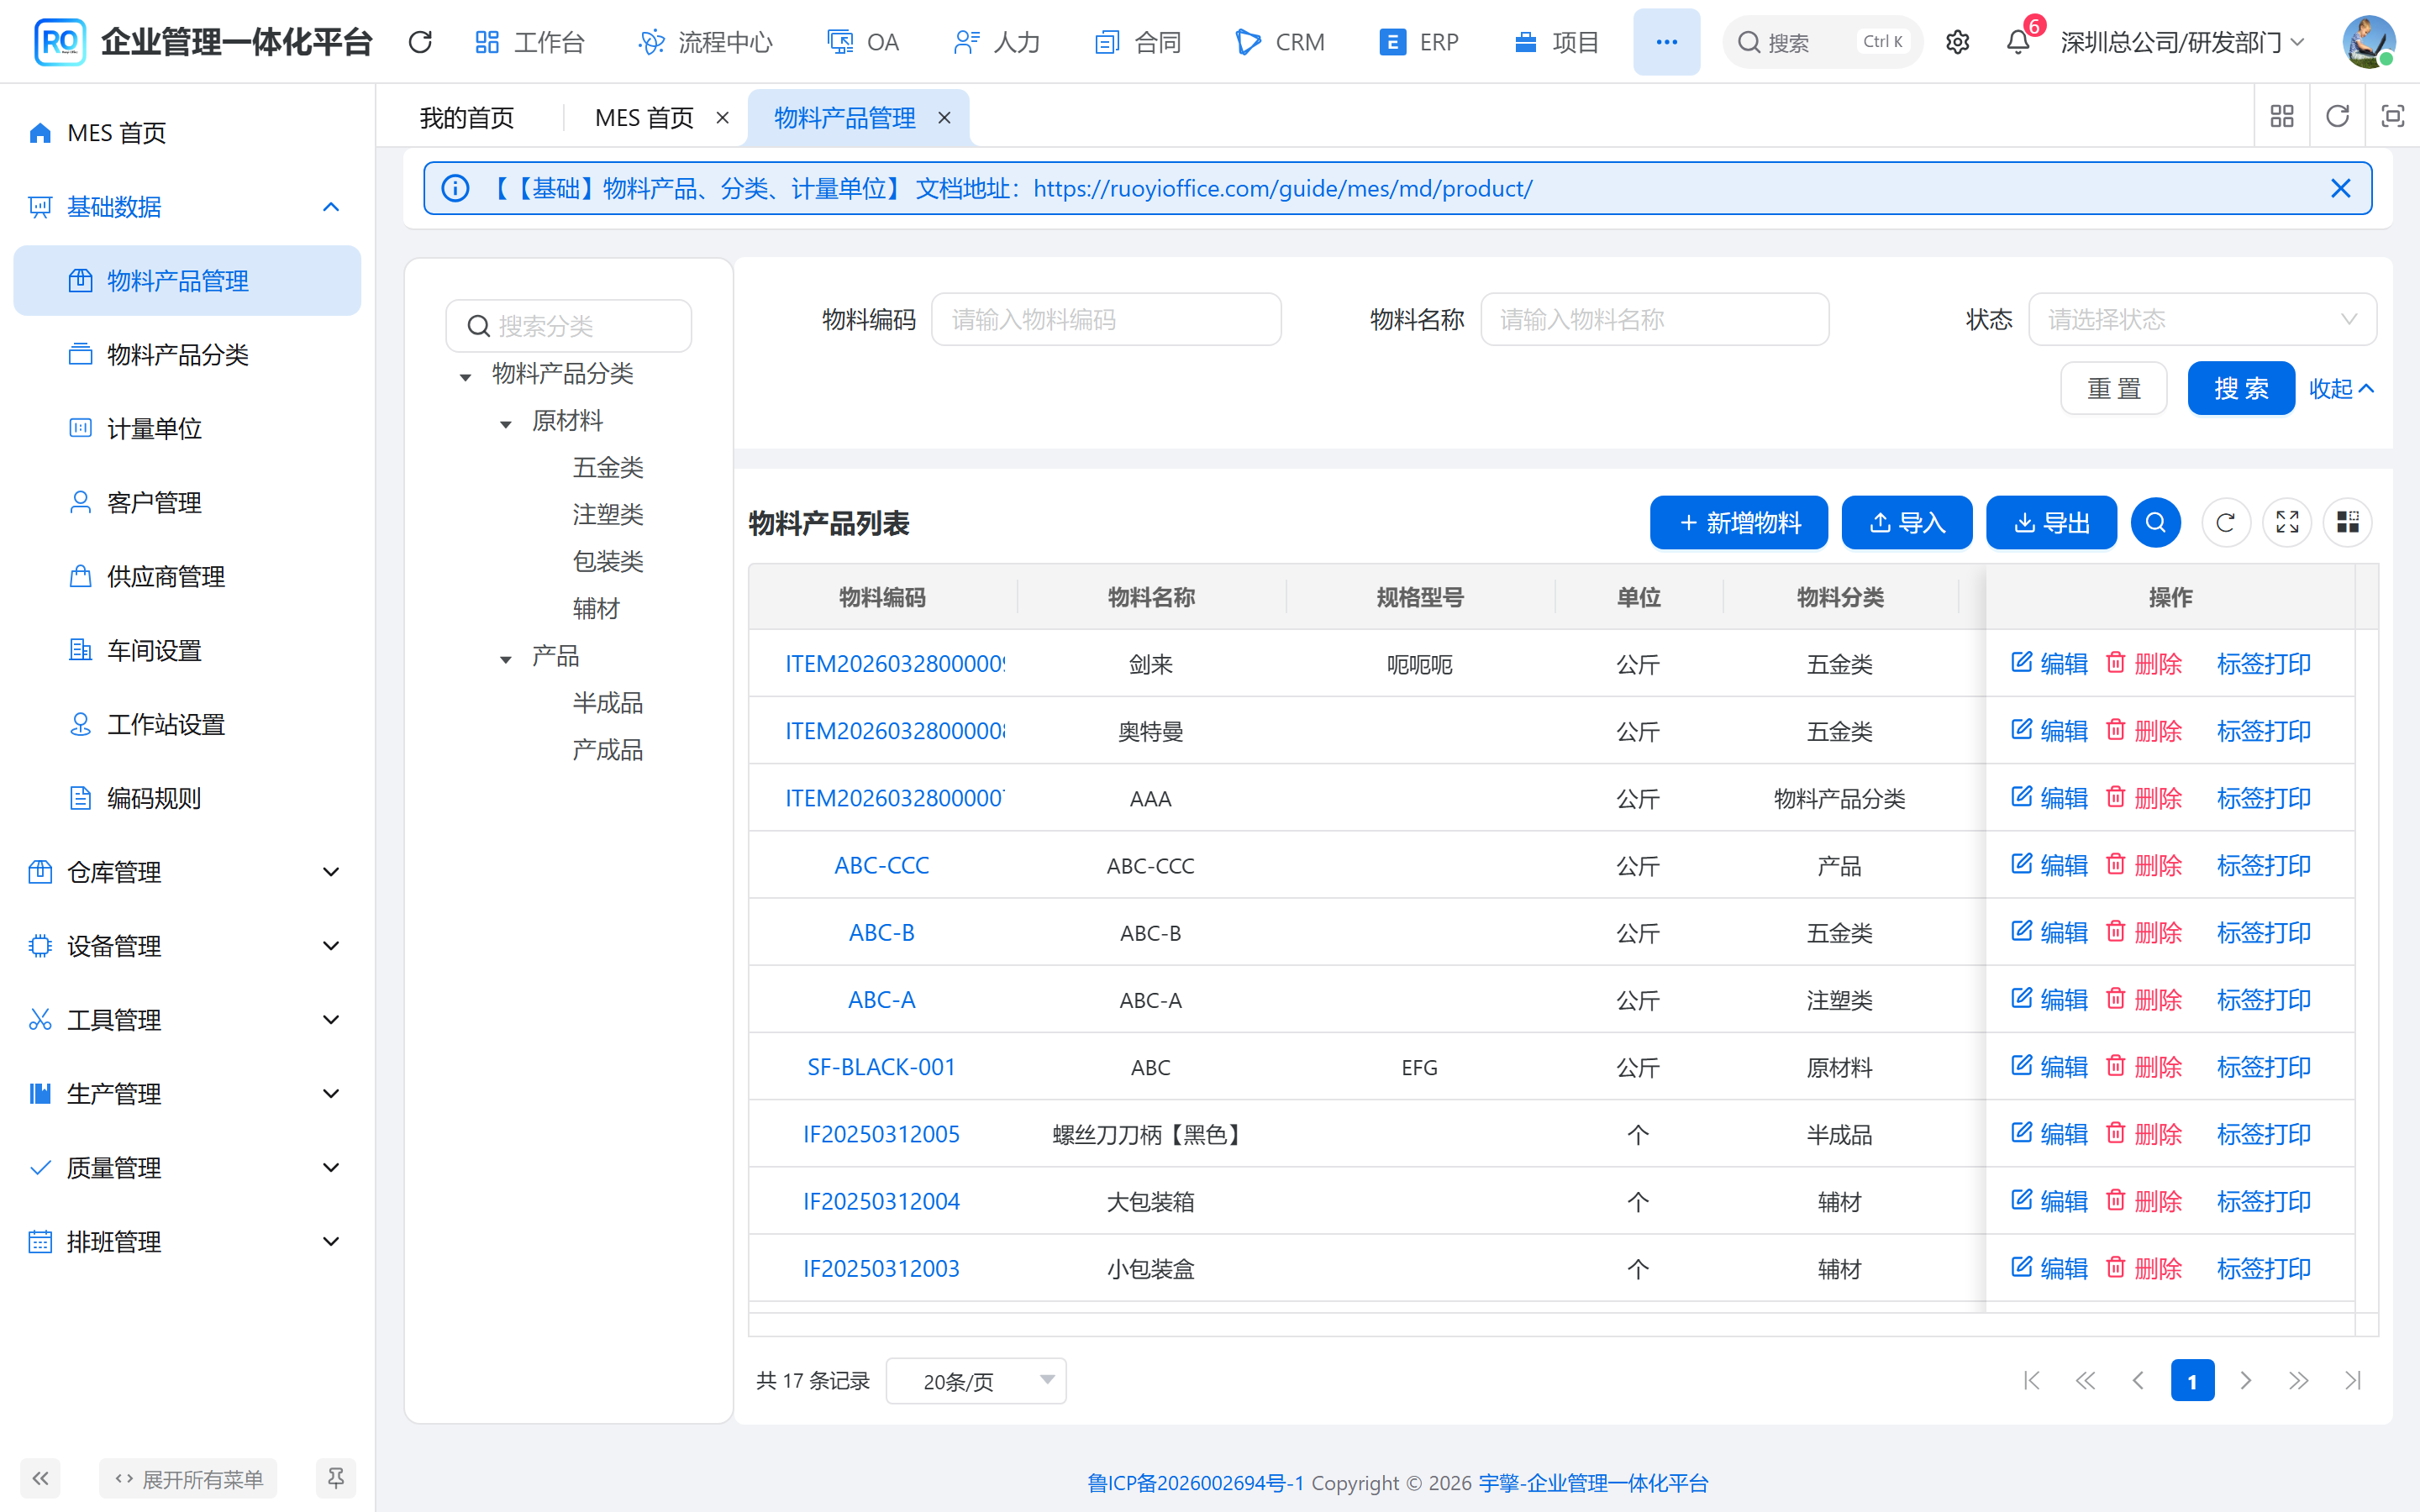
Task: Click the round blue search icon in list toolbar
Action: [2155, 523]
